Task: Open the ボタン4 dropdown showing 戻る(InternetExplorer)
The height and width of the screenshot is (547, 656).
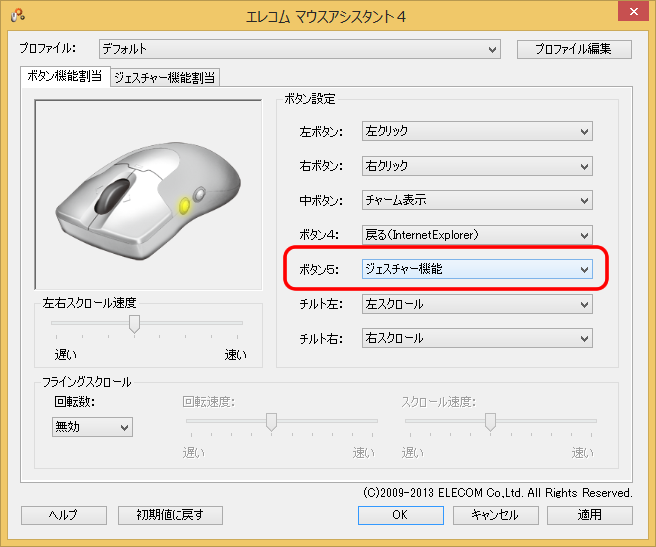Action: (x=477, y=235)
